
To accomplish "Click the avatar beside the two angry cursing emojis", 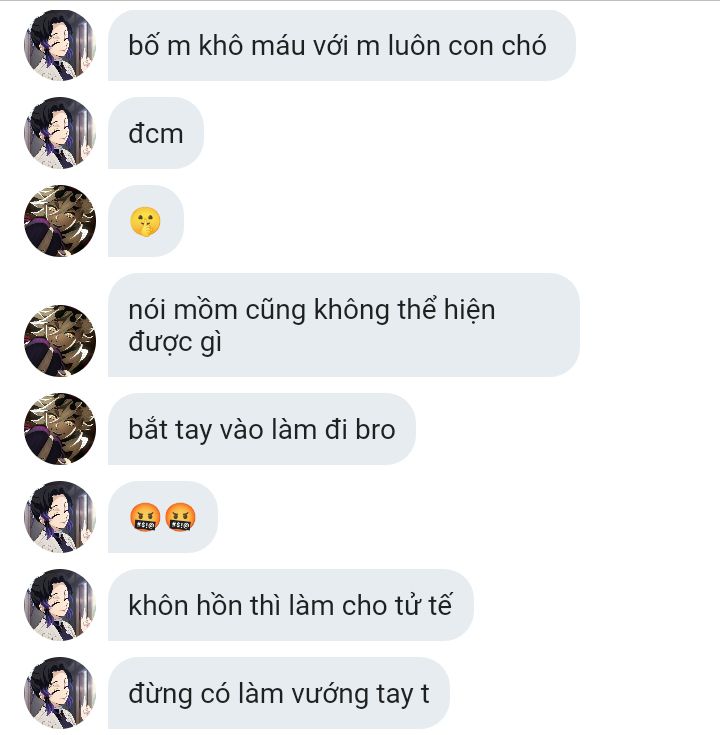I will pyautogui.click(x=60, y=517).
